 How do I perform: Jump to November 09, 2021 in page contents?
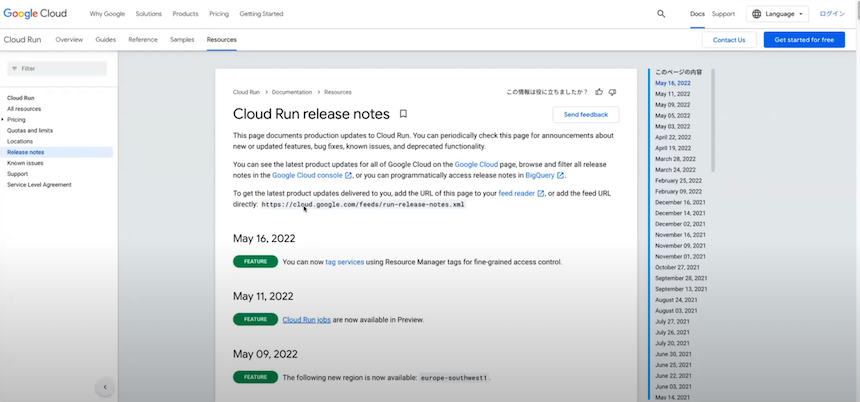click(681, 246)
